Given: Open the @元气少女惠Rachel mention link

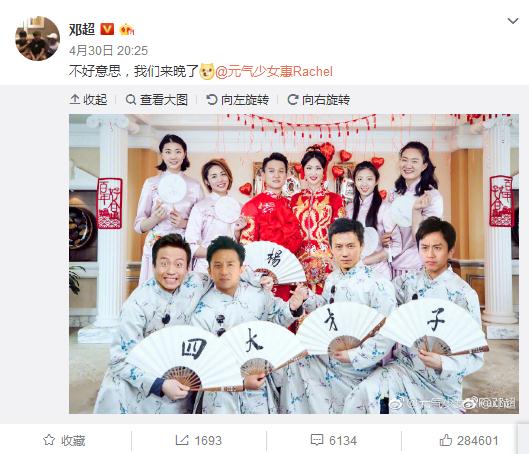Looking at the screenshot, I should (x=274, y=72).
